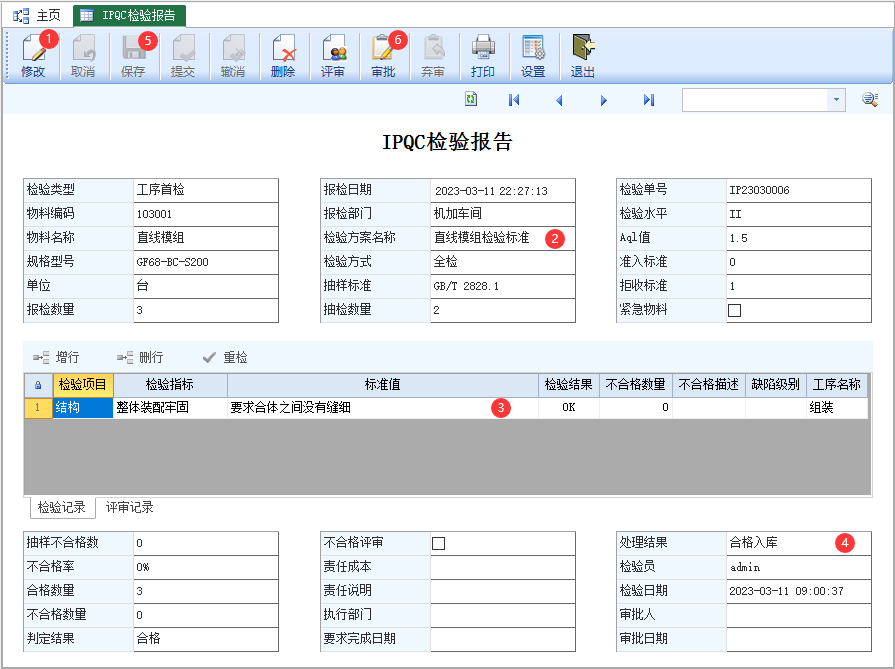Click the 删除 (Delete) toolbar icon
The width and height of the screenshot is (895, 669).
click(283, 55)
